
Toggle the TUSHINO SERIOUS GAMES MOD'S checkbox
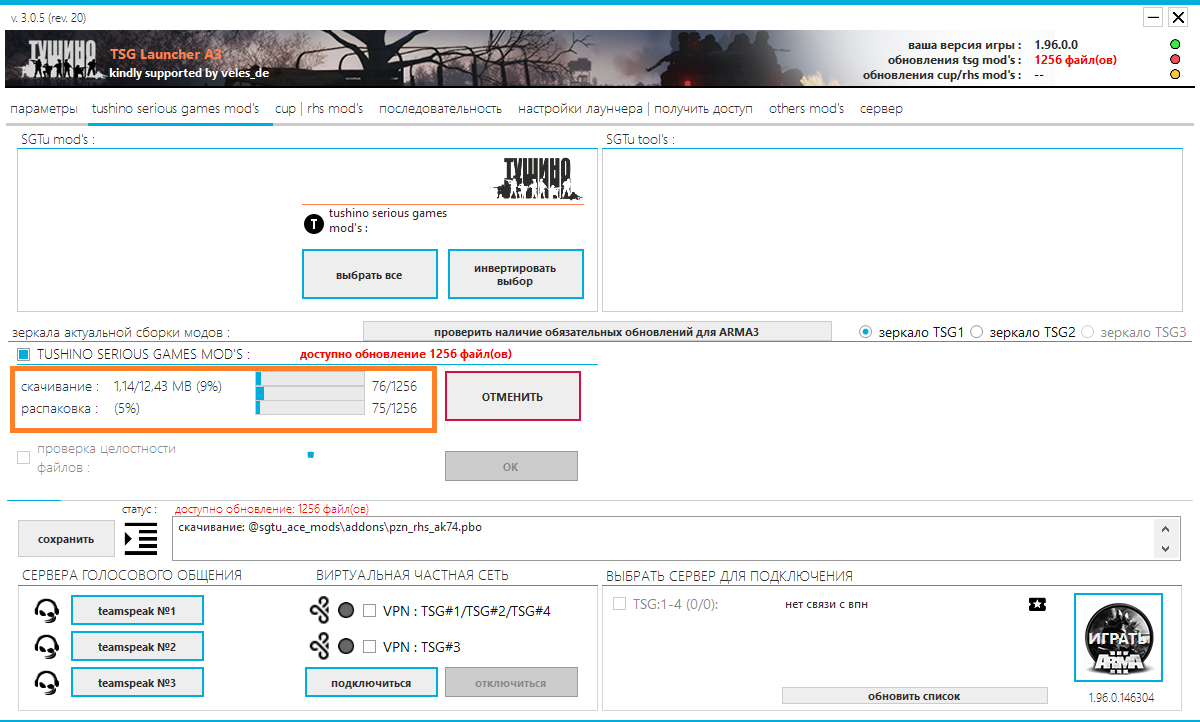23,354
